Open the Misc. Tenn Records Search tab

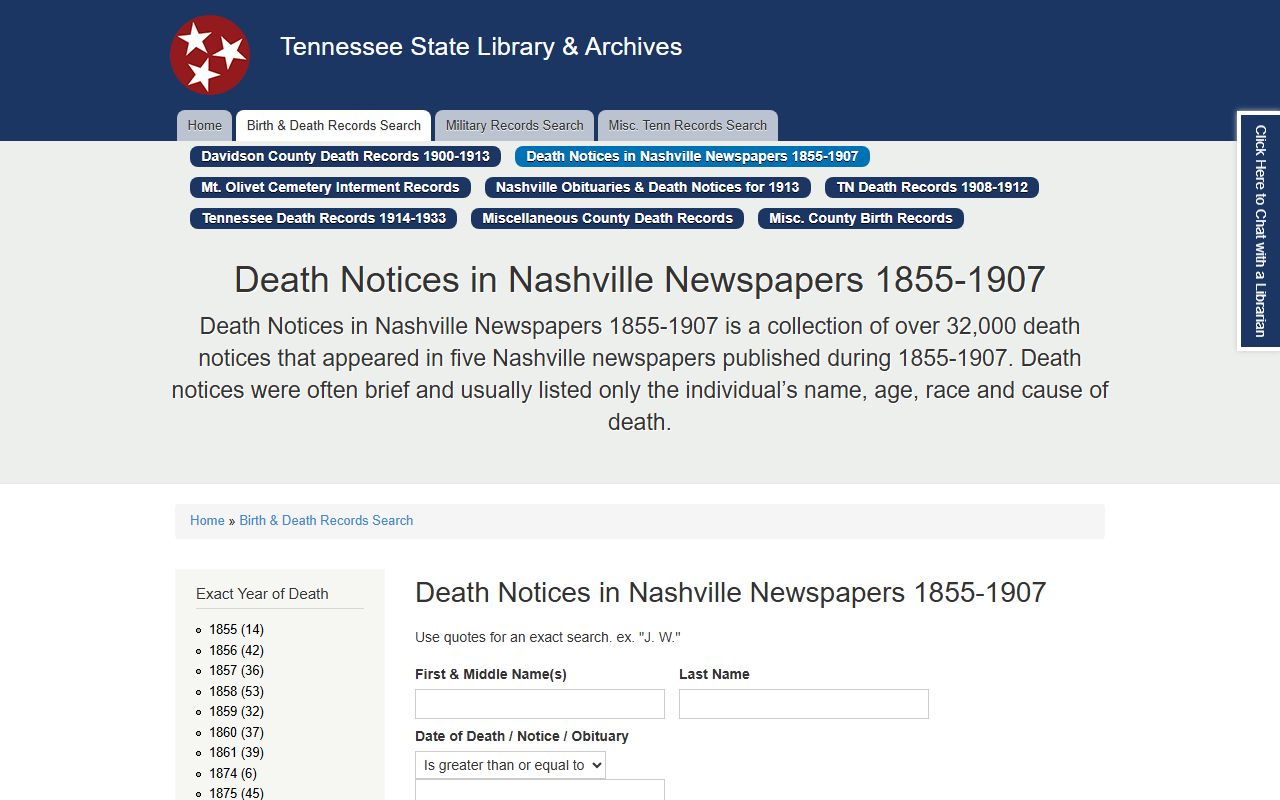pos(688,126)
